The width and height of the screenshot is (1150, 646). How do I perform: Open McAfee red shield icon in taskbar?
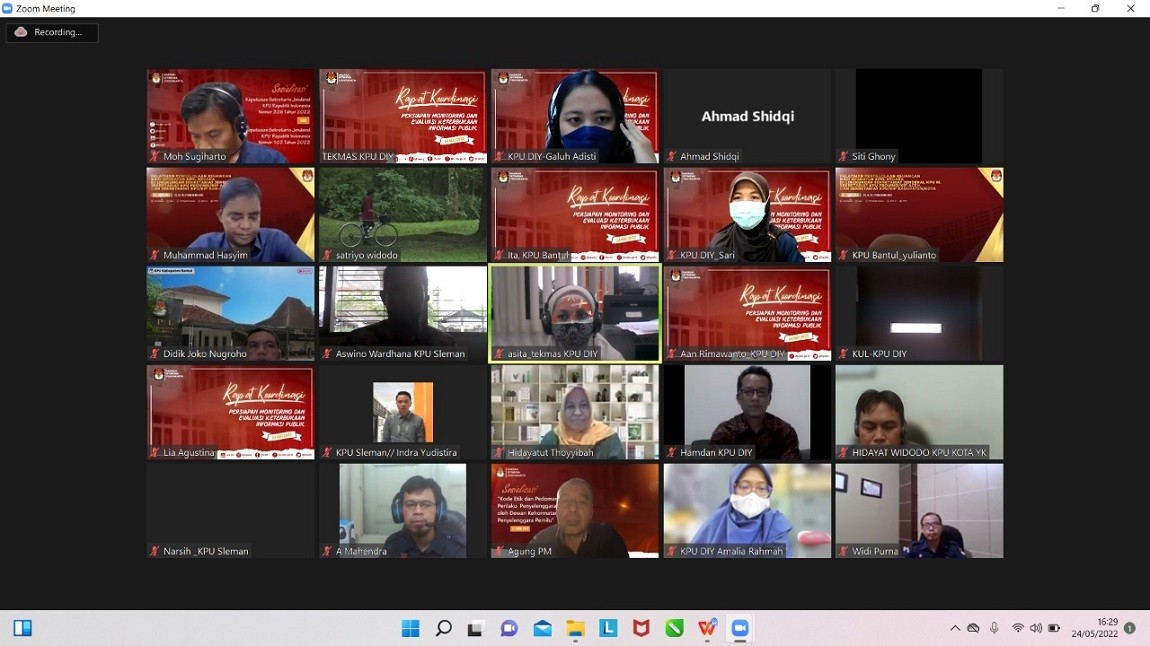click(641, 628)
